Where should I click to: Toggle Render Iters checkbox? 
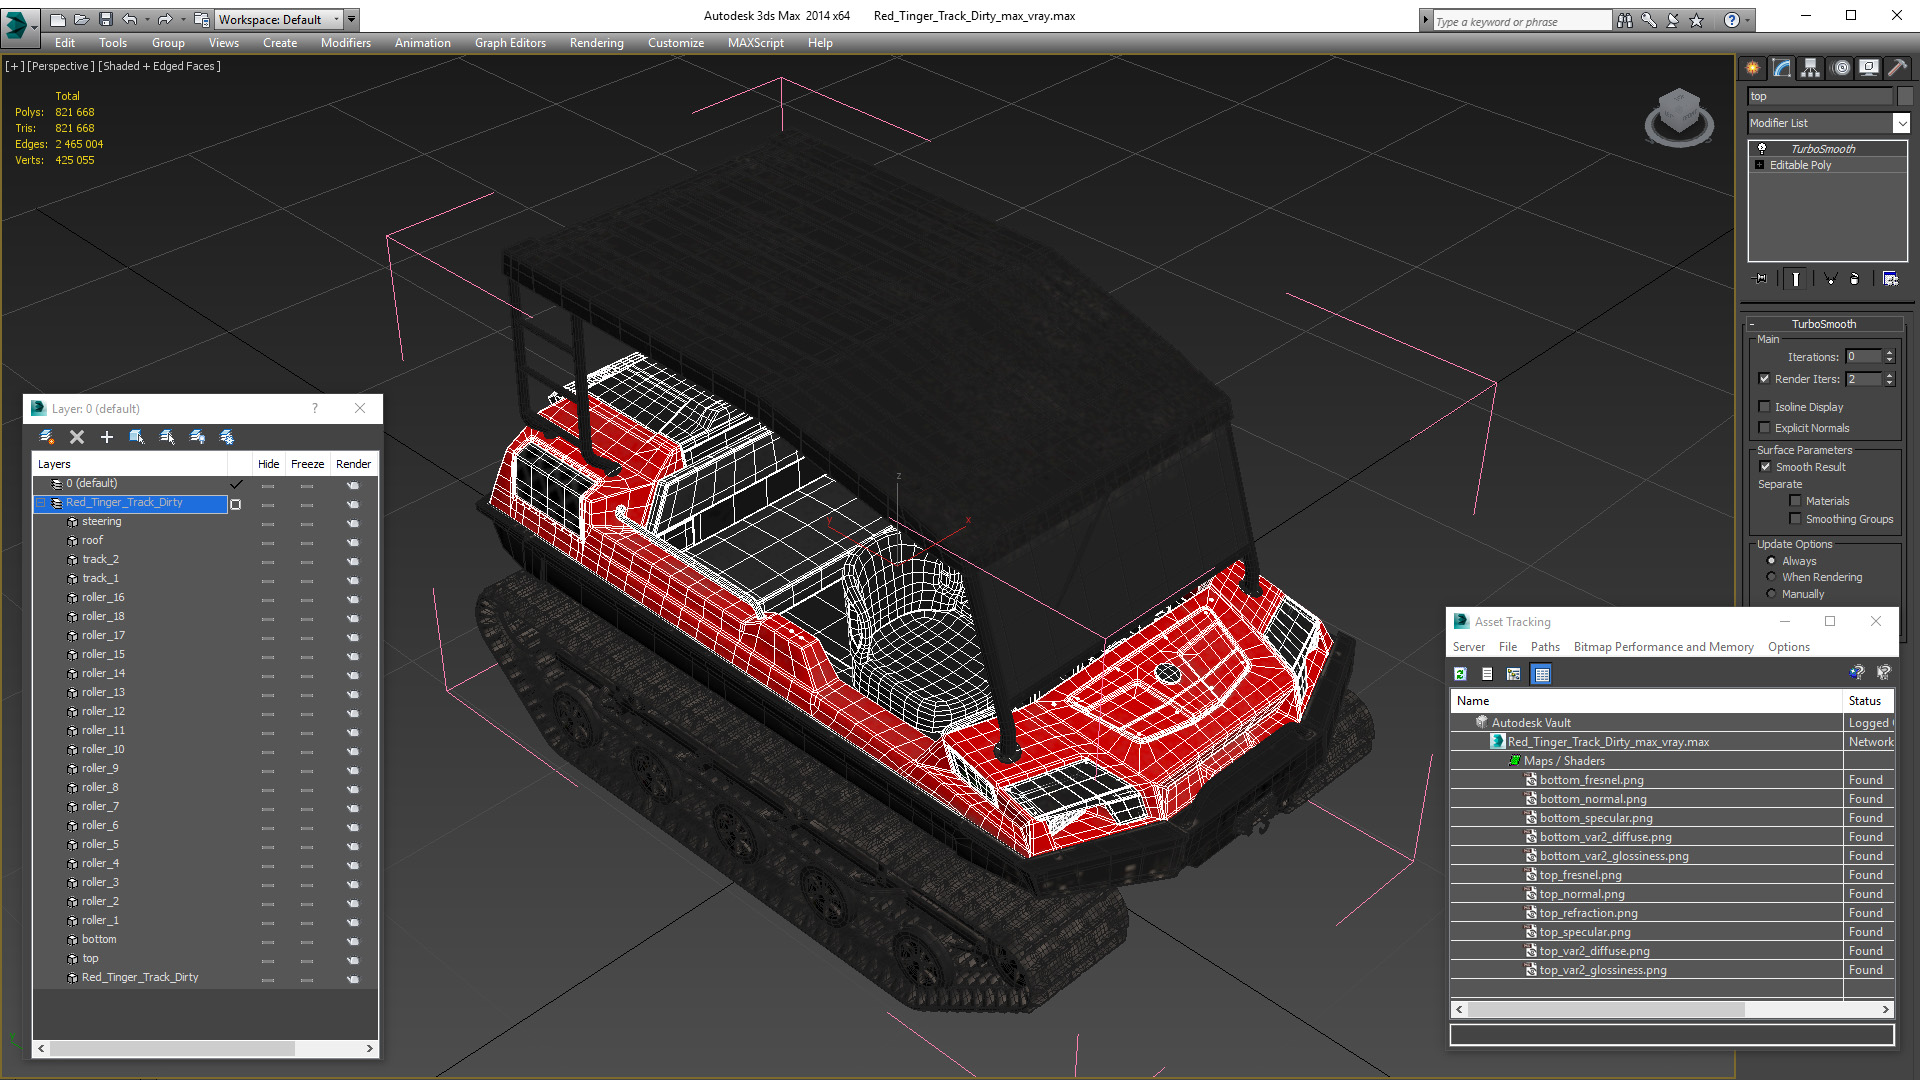[1765, 378]
